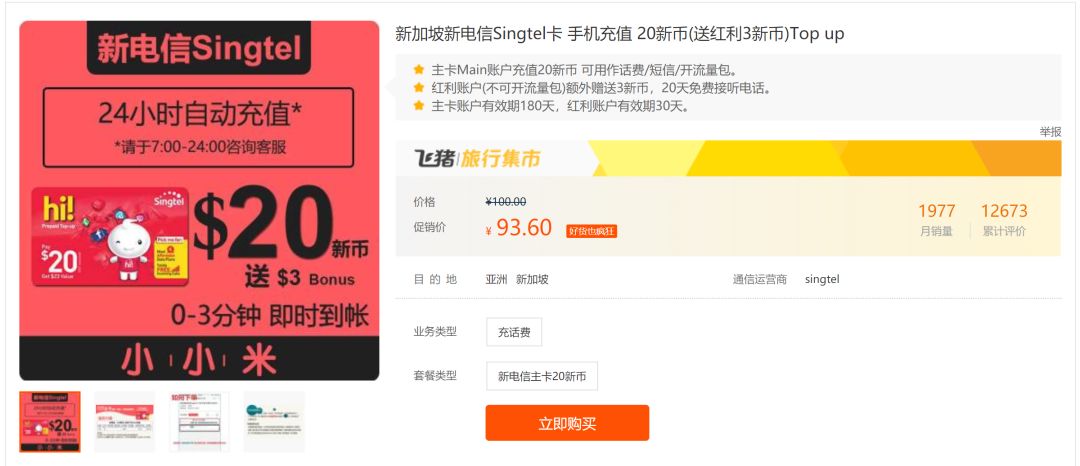The width and height of the screenshot is (1080, 466).
Task: Click the 好货也疯狂 promotion tag
Action: tap(592, 231)
